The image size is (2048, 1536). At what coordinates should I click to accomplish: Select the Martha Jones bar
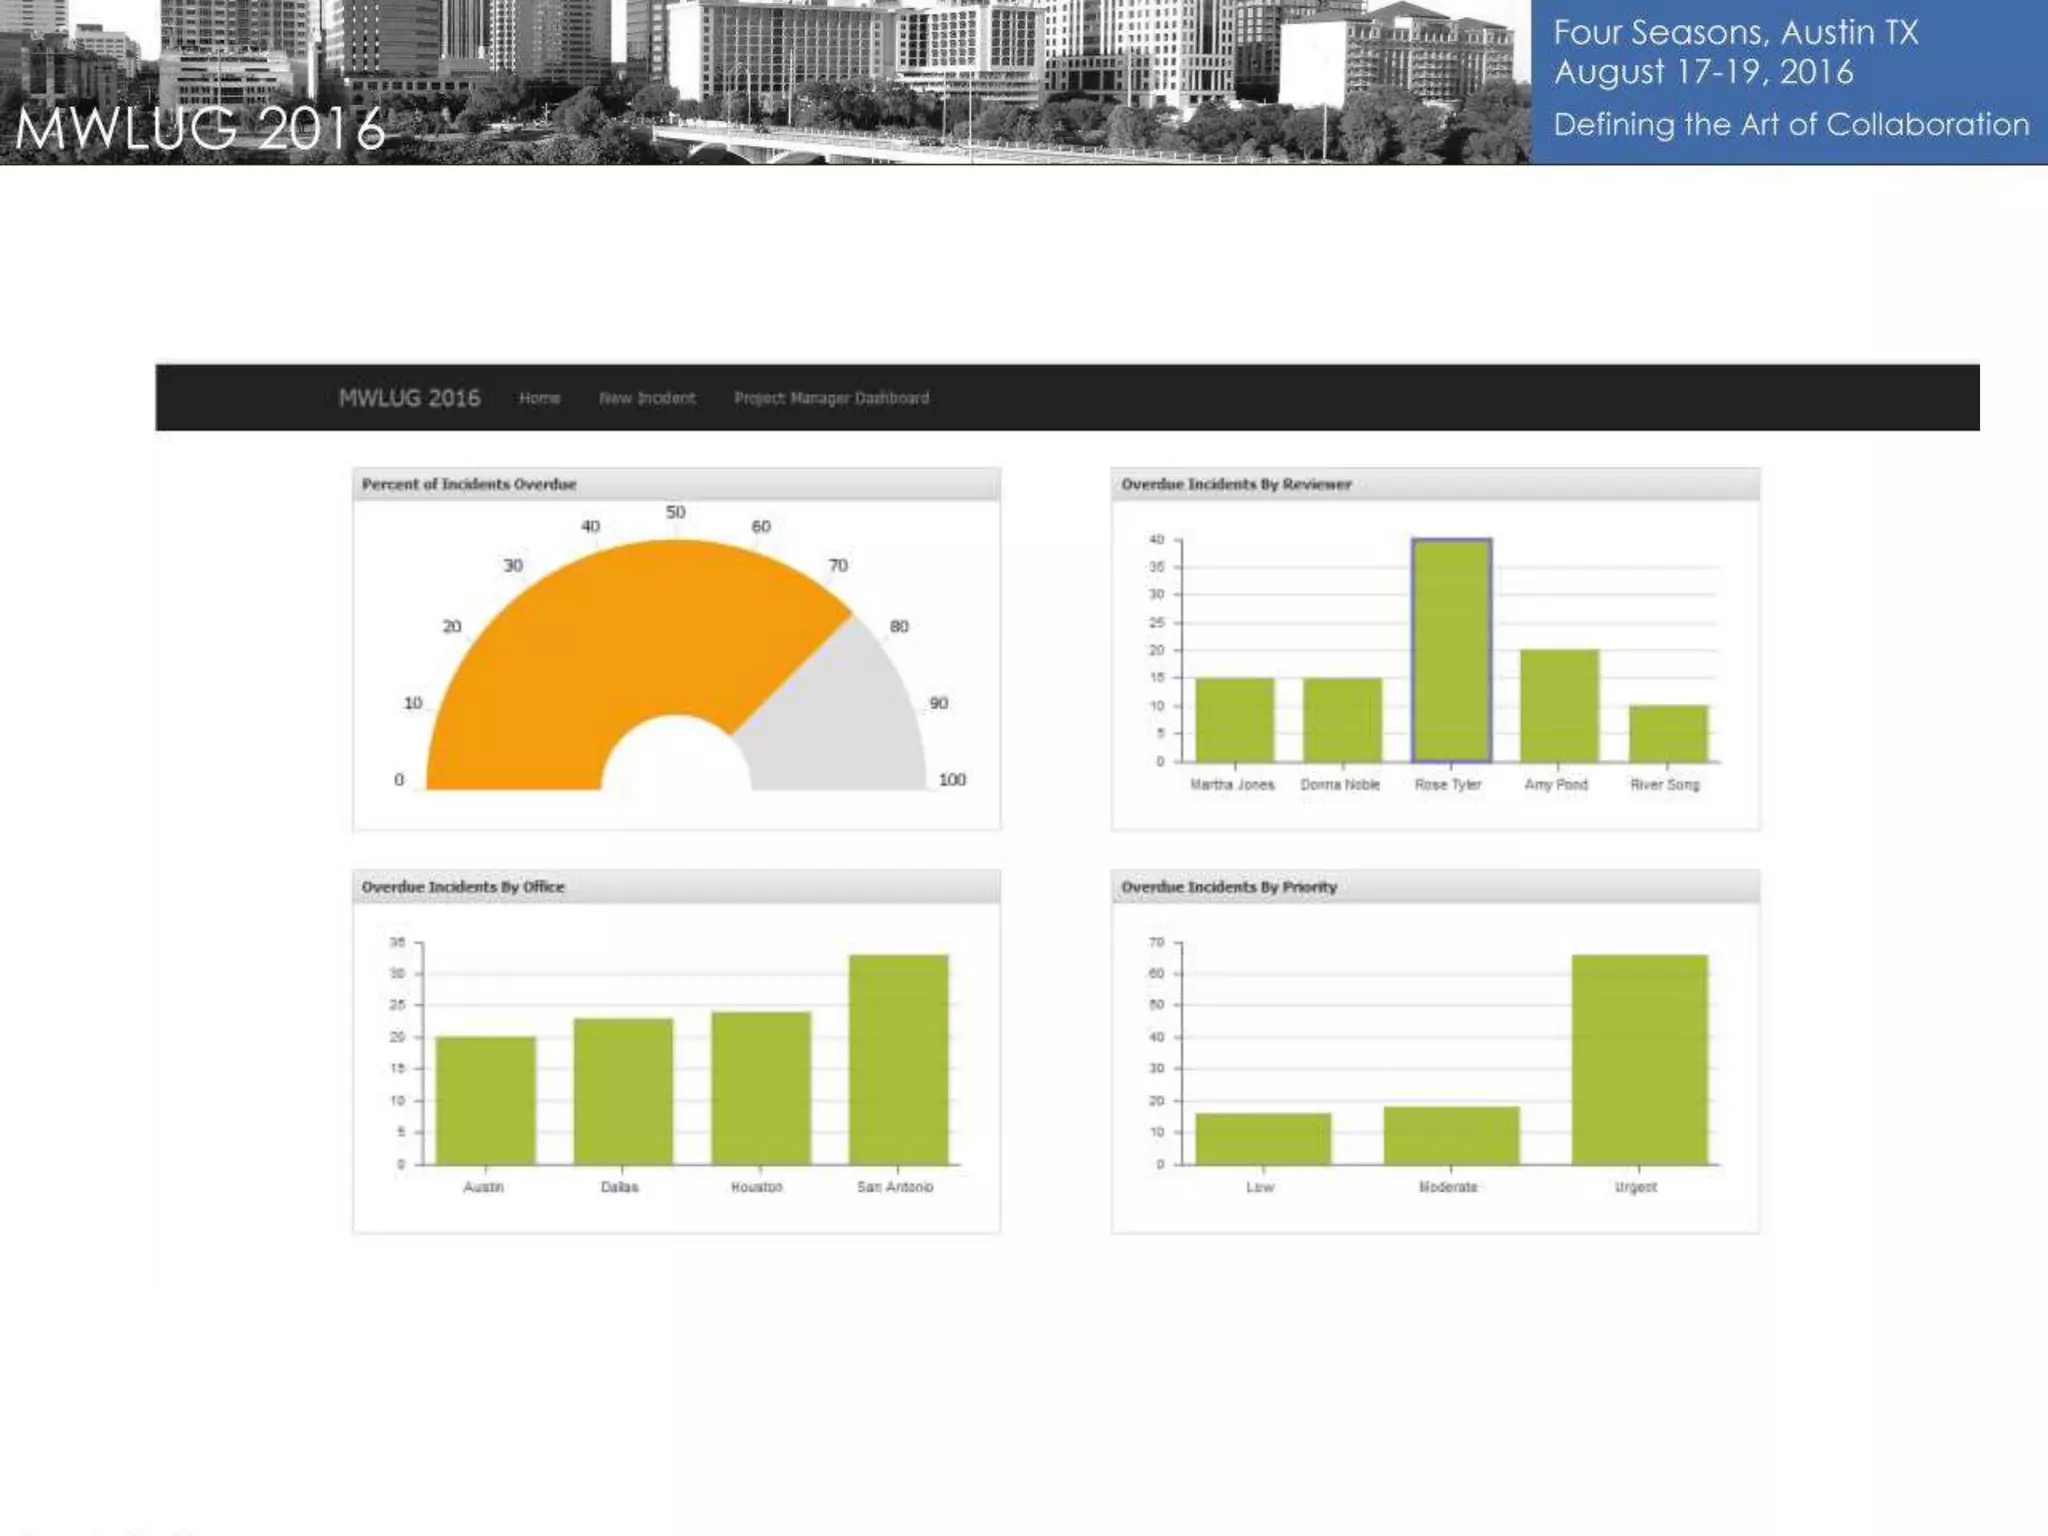(x=1235, y=720)
